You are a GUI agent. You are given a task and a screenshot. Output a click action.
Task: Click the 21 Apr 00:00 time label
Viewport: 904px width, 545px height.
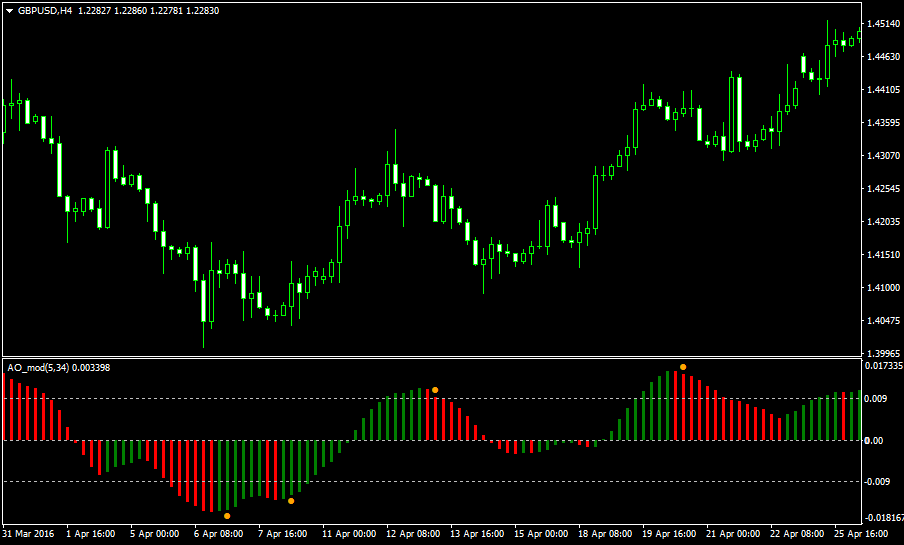click(733, 534)
